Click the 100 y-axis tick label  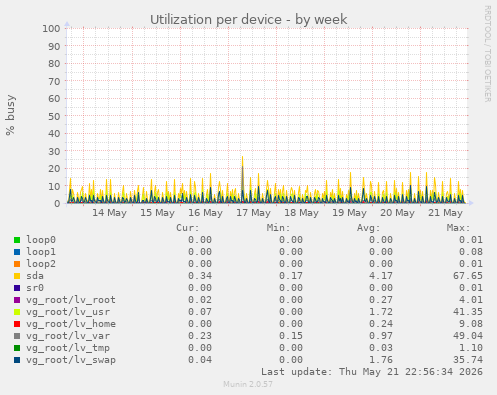coord(51,28)
